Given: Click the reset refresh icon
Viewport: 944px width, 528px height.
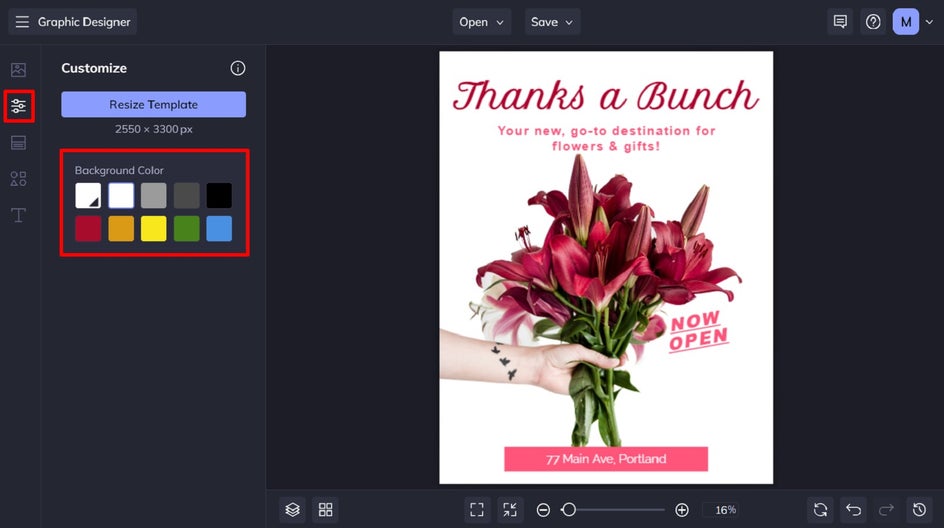Looking at the screenshot, I should 820,510.
